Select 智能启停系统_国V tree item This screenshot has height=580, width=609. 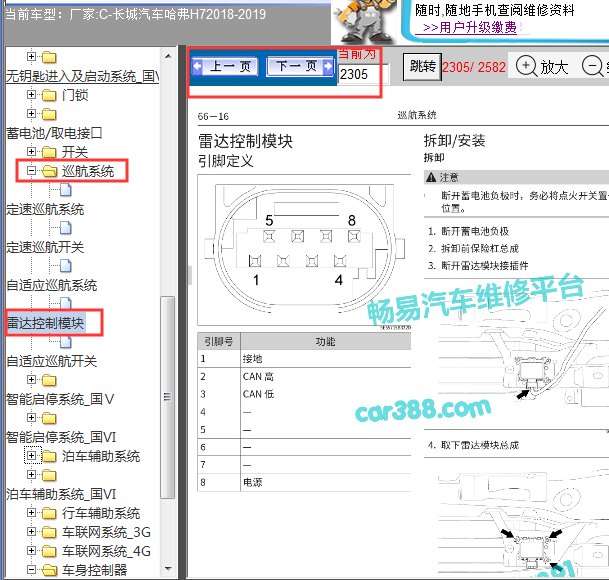tap(60, 399)
